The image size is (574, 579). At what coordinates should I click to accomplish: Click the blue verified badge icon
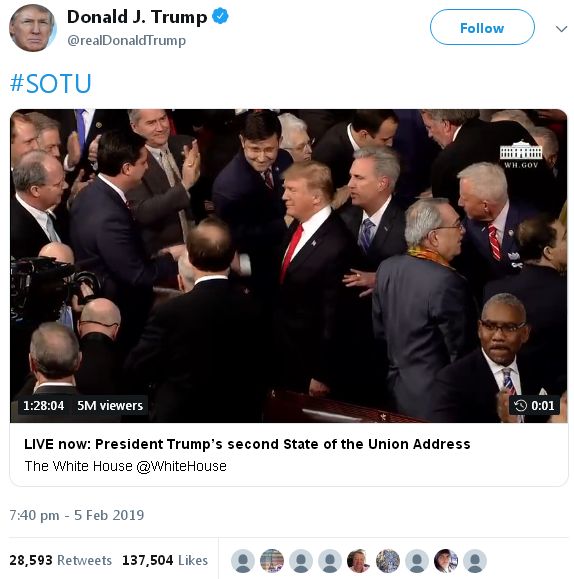220,17
